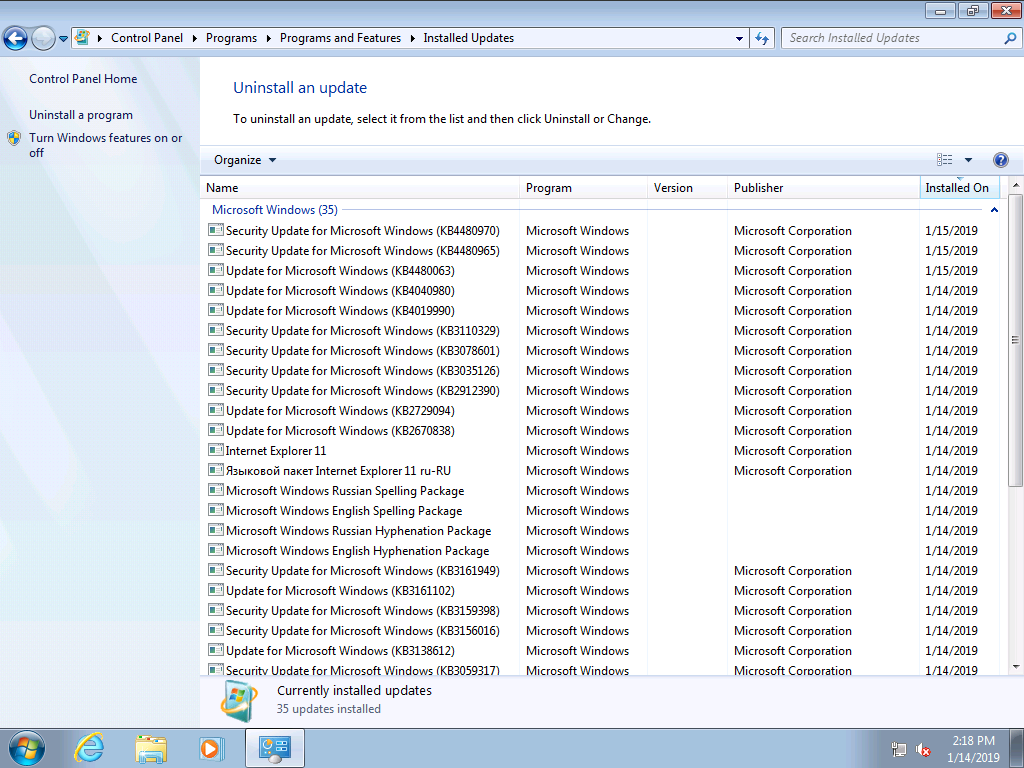This screenshot has width=1024, height=768.
Task: Expand arrow after Programs breadcrumb
Action: 268,39
